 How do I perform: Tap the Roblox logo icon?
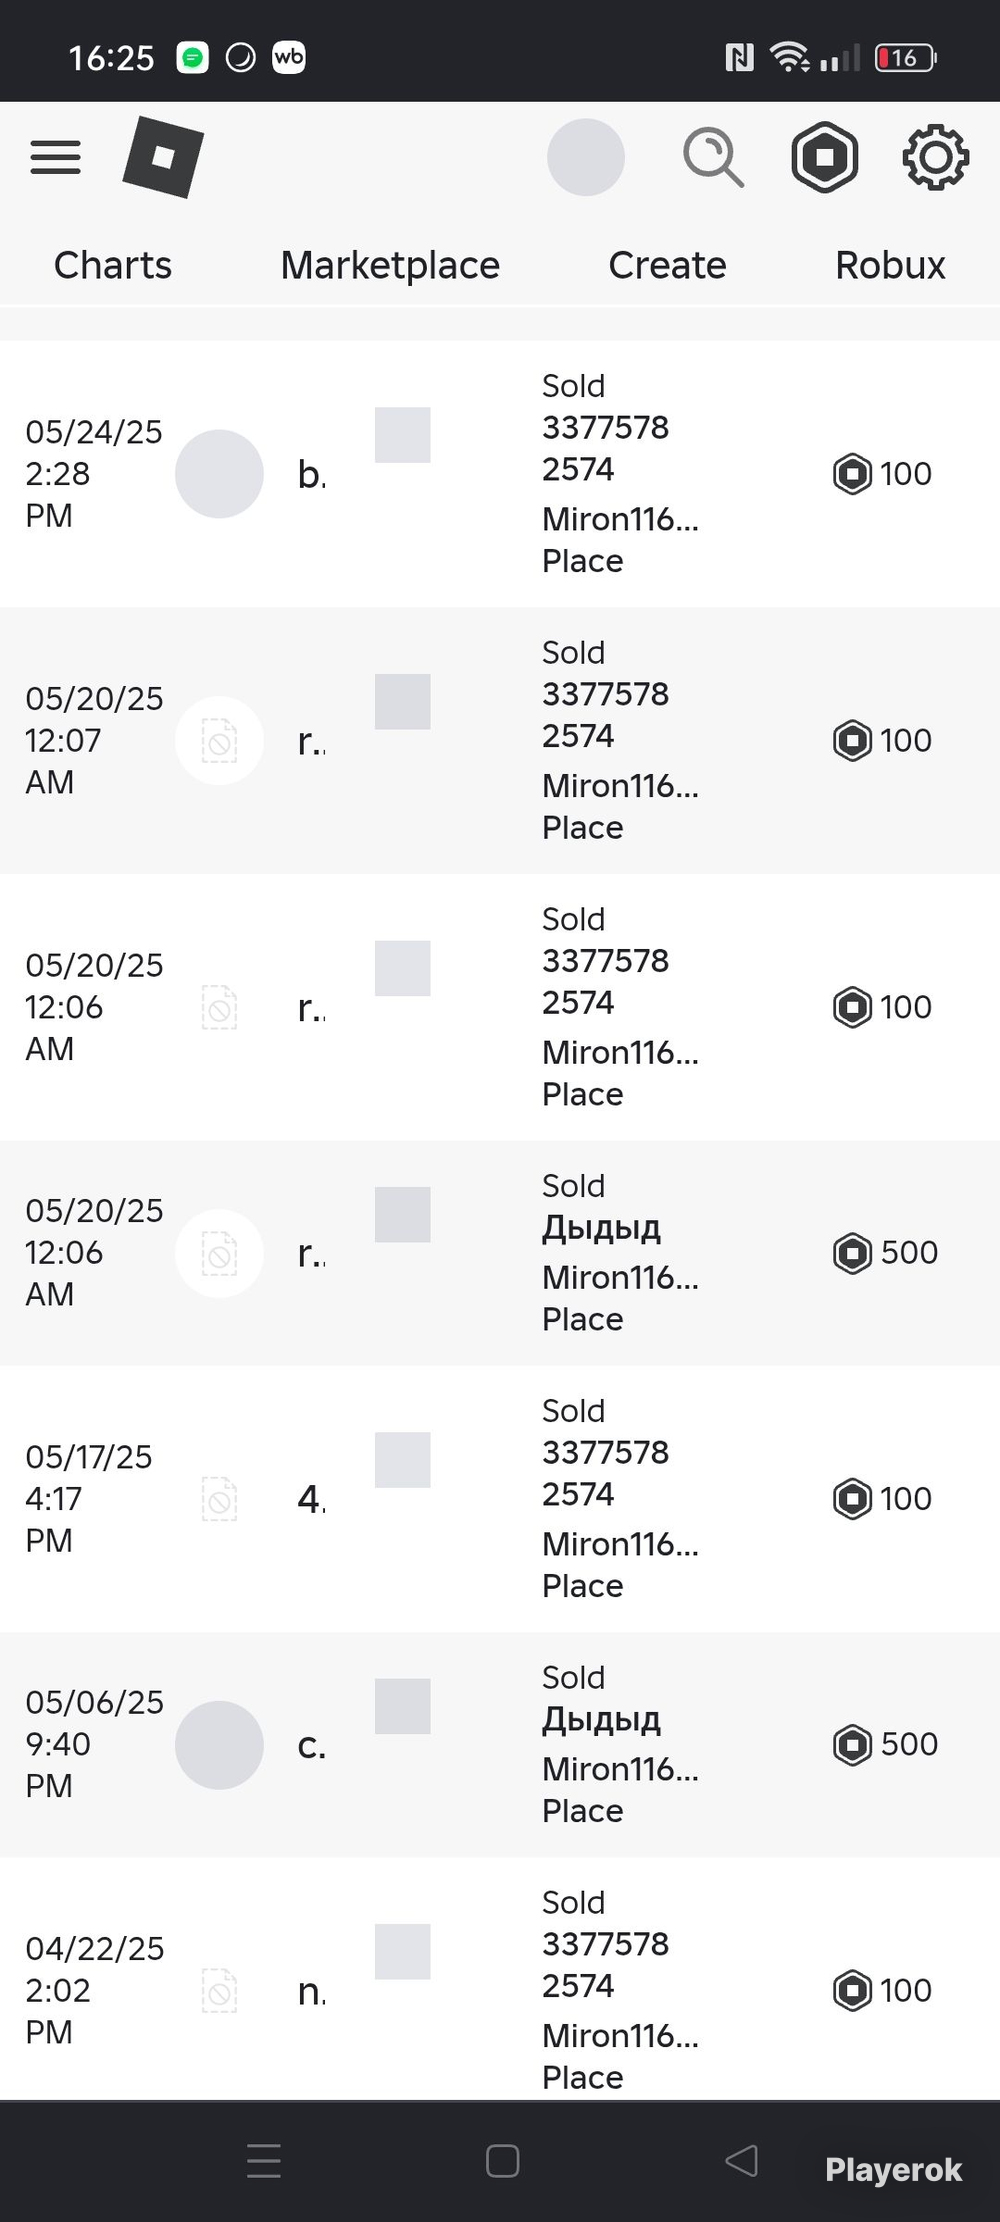coord(163,157)
